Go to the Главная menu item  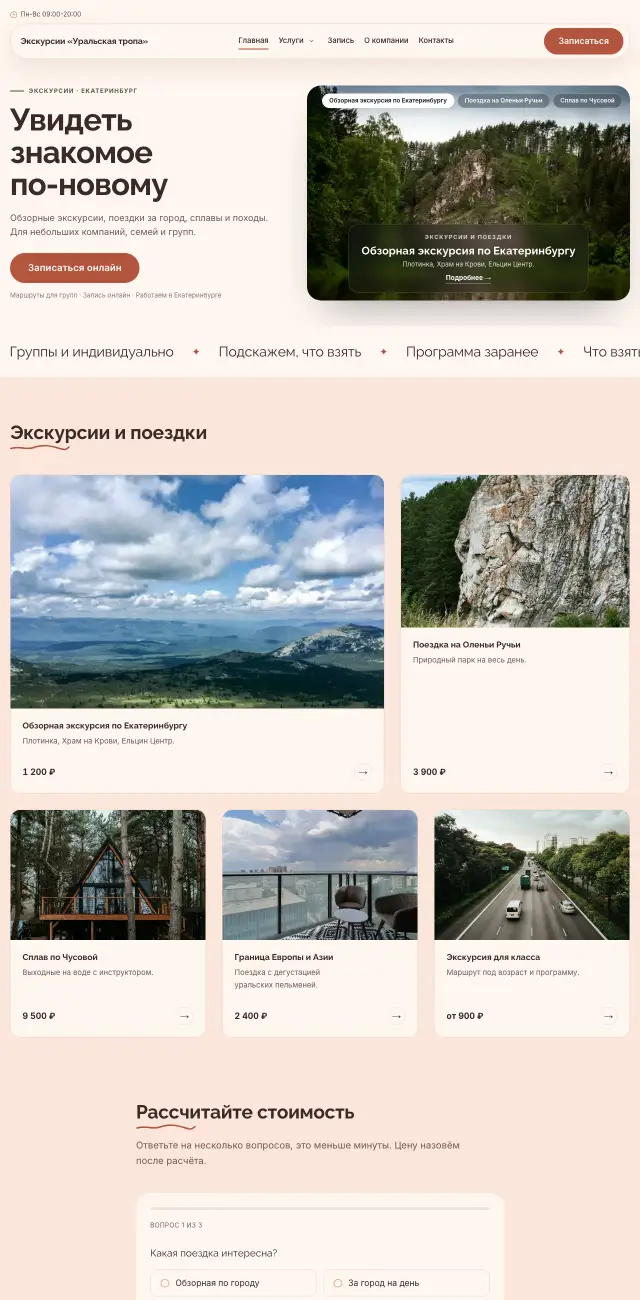click(253, 41)
